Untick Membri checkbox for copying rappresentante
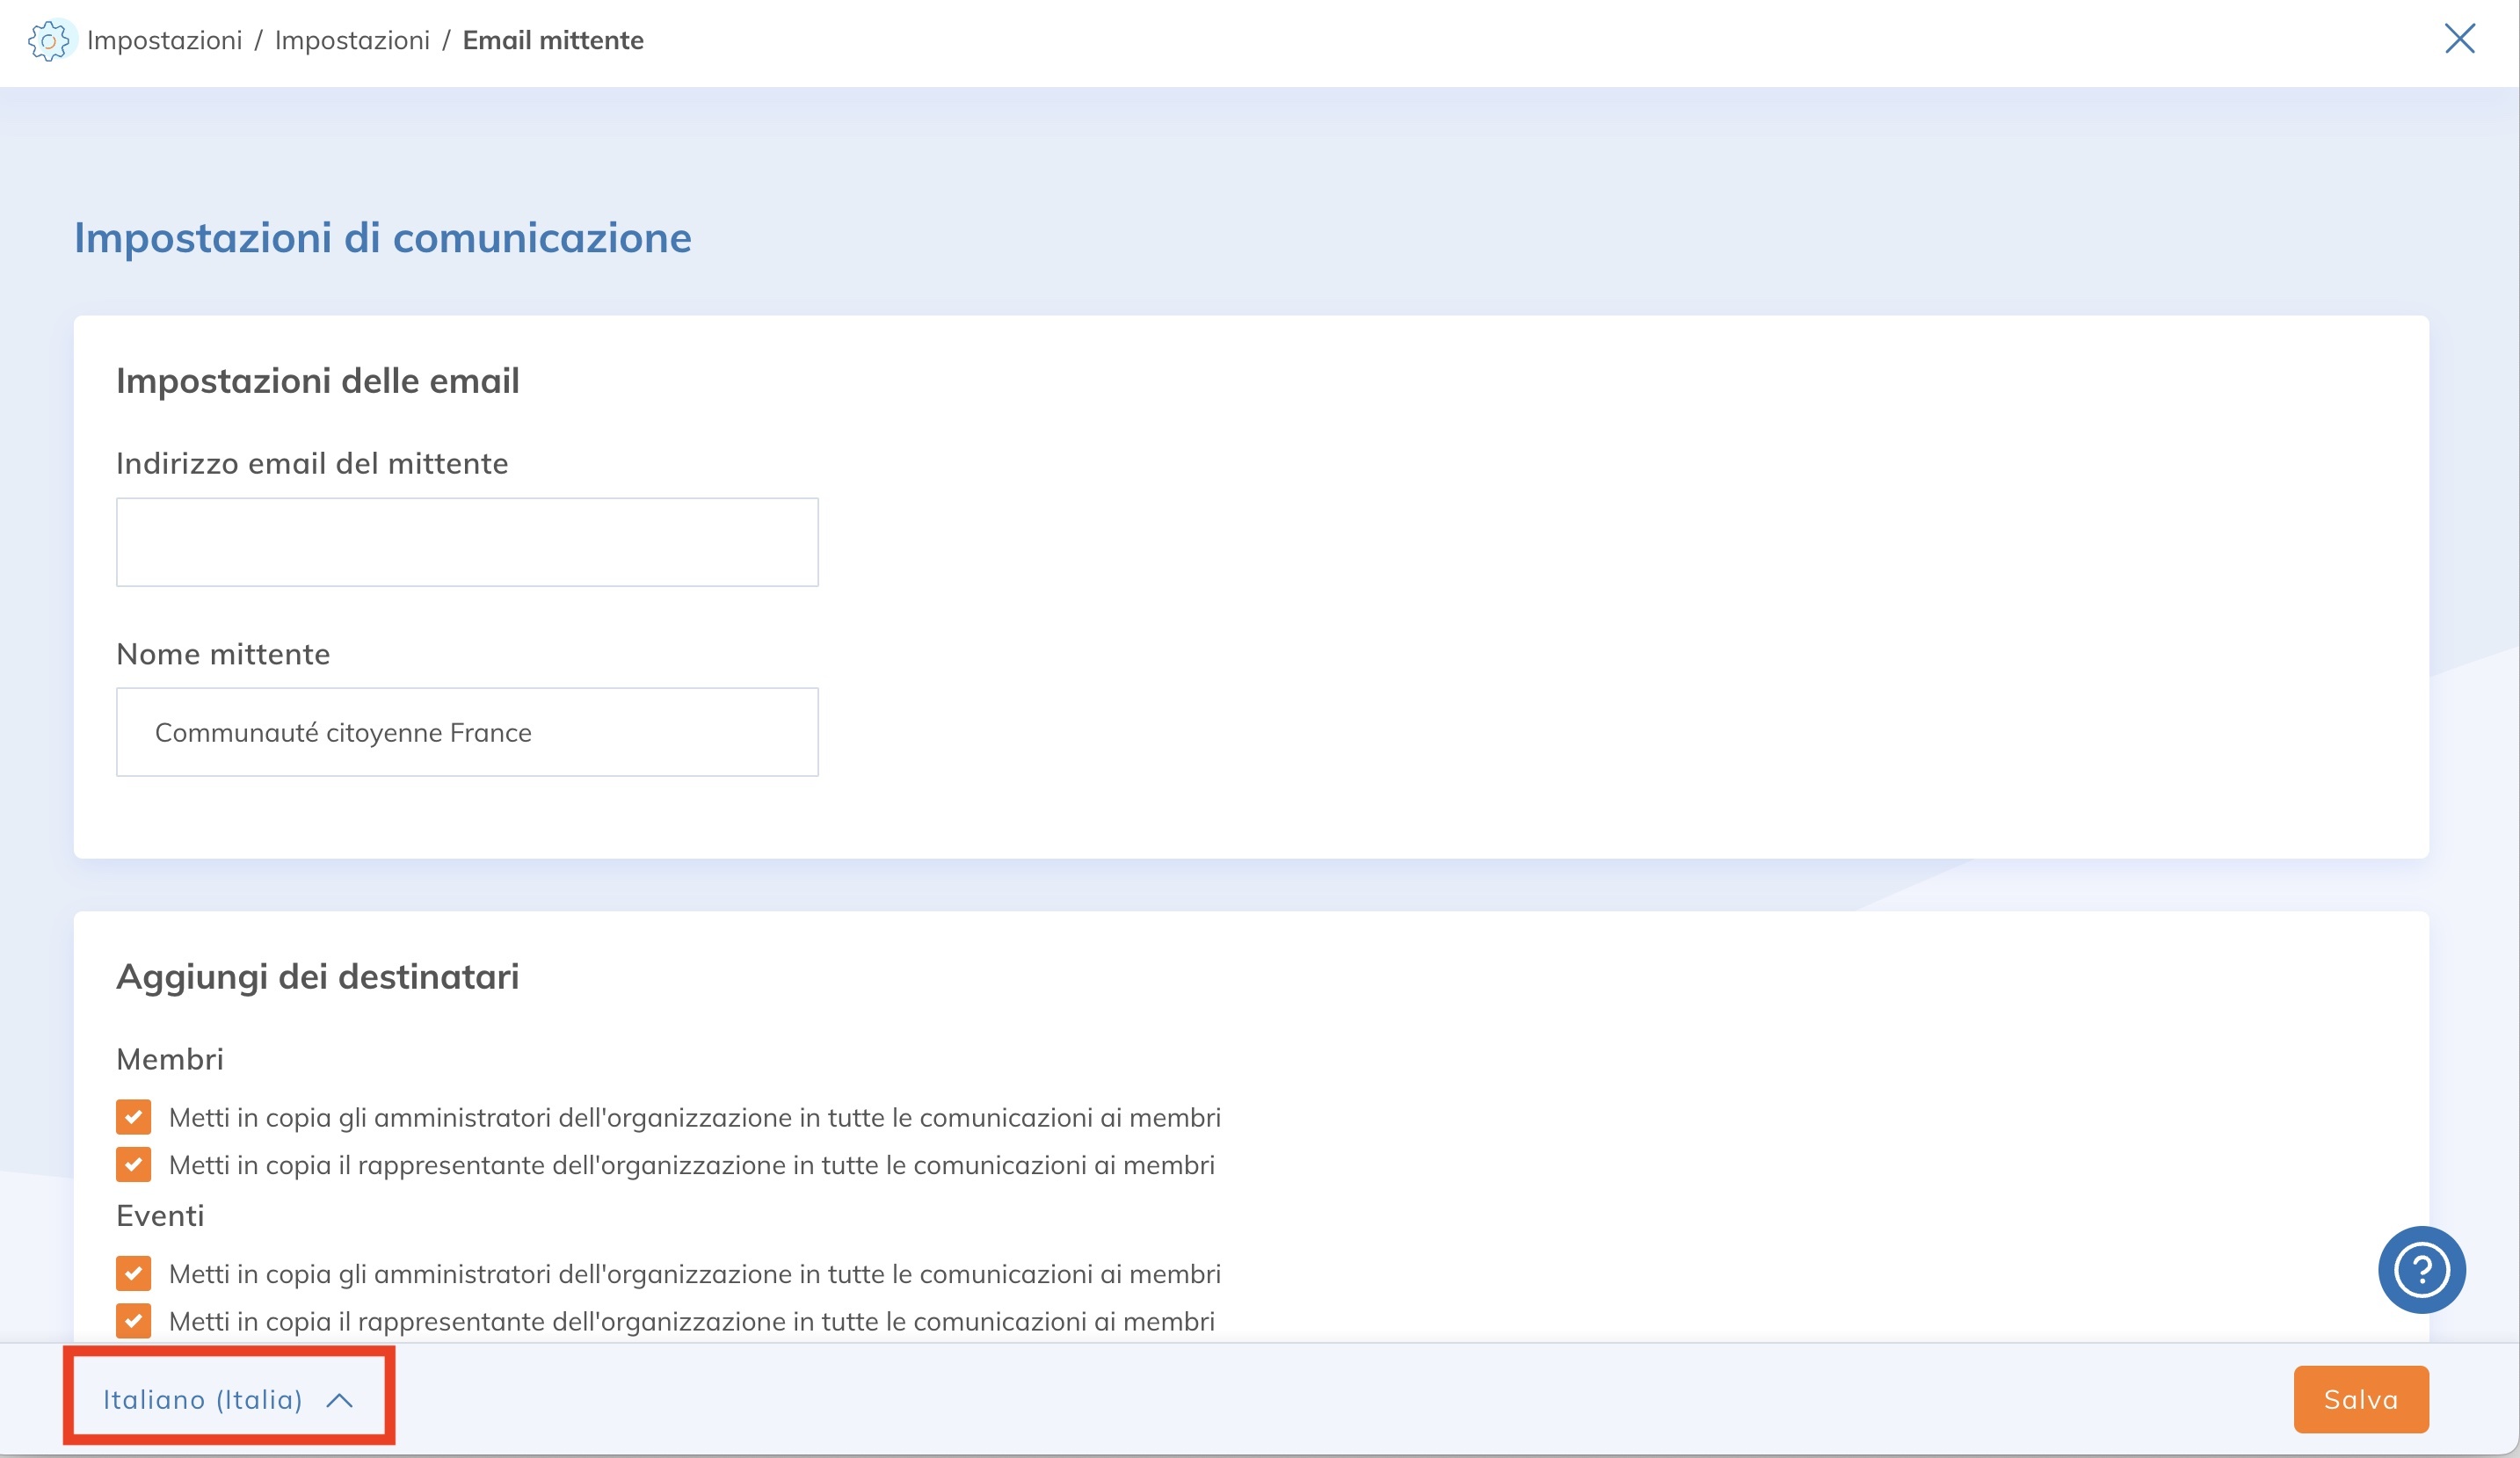2520x1458 pixels. pos(133,1164)
